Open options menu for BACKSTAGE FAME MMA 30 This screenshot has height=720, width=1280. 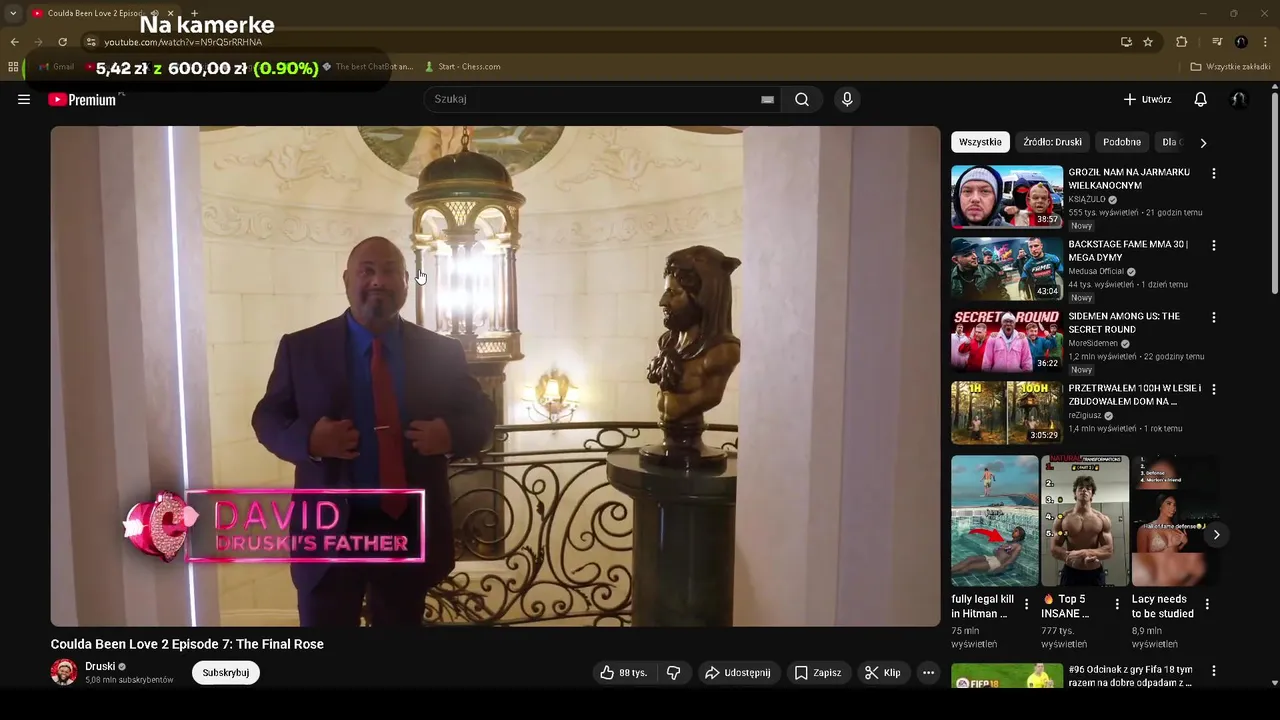pyautogui.click(x=1214, y=245)
